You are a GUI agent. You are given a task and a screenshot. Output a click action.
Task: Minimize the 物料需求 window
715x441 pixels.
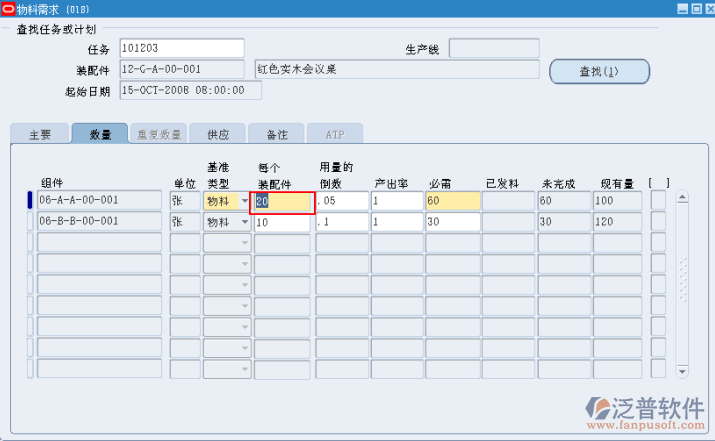pyautogui.click(x=682, y=8)
